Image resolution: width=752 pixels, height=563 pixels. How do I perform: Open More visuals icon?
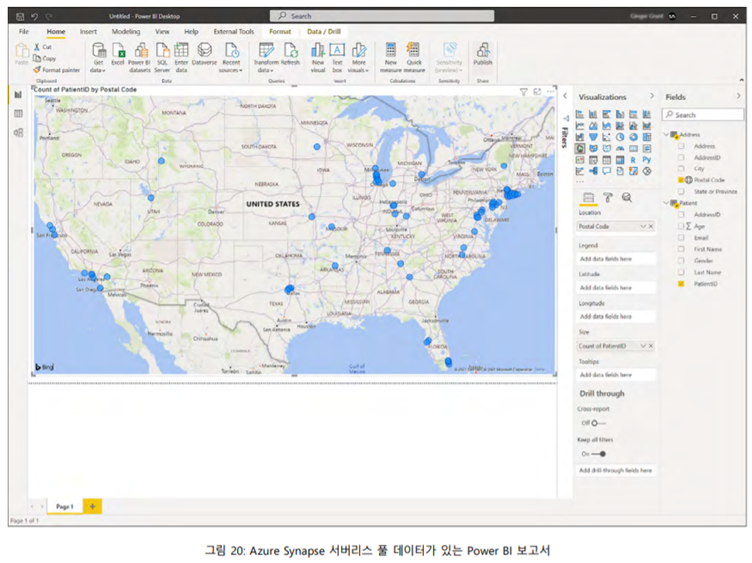(x=359, y=57)
